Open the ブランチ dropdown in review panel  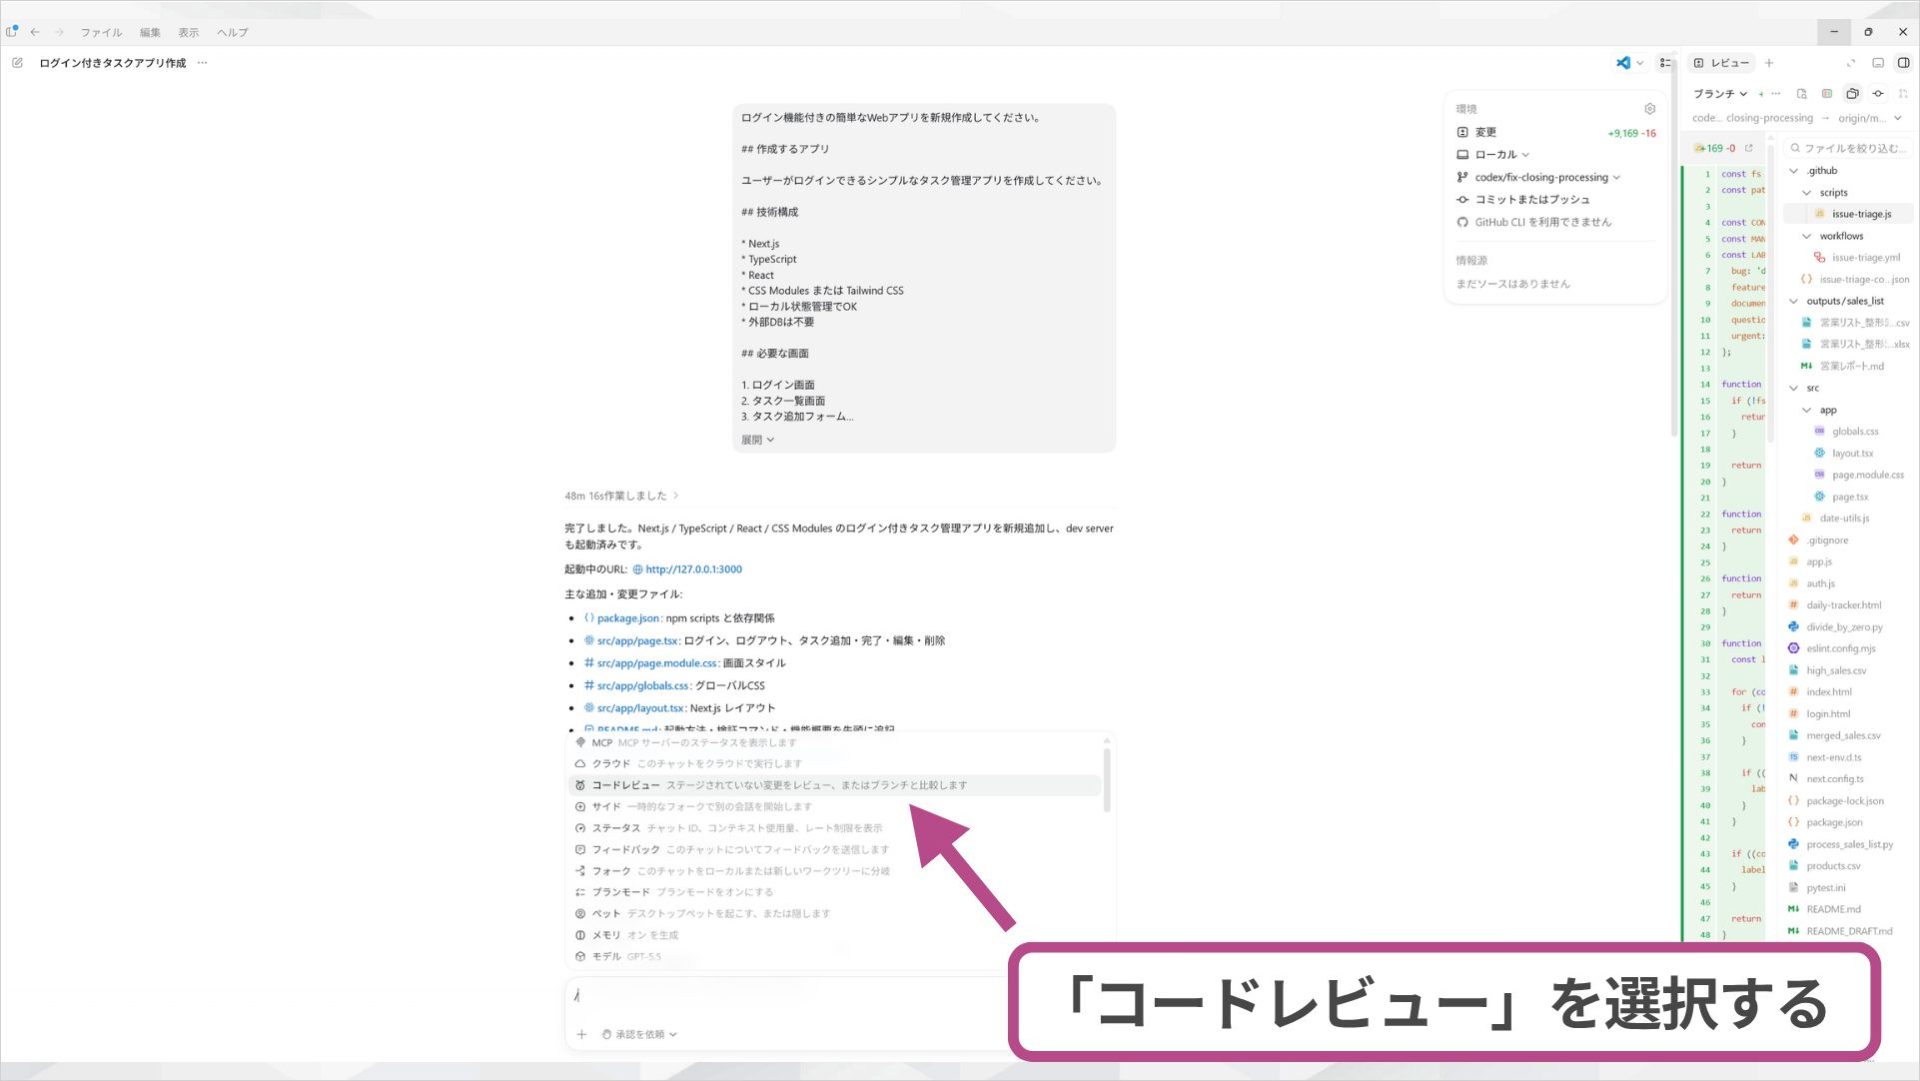click(1720, 94)
